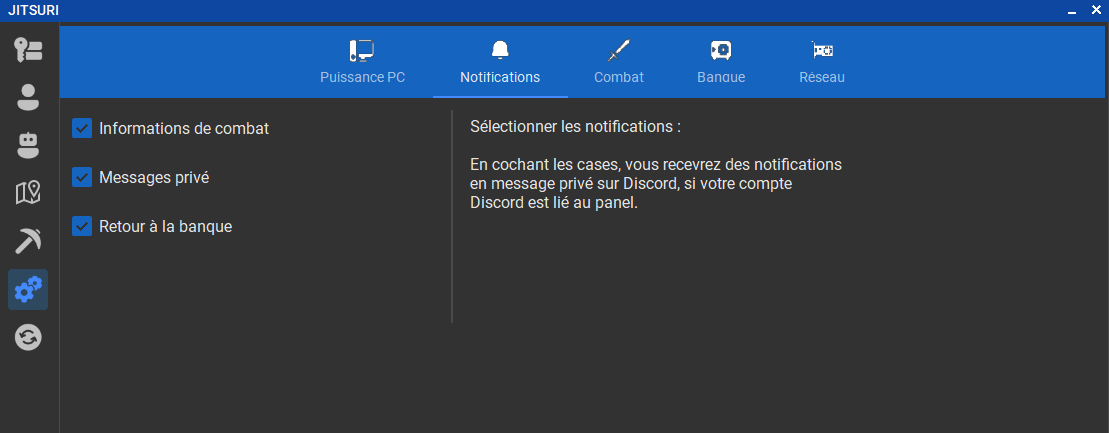The width and height of the screenshot is (1109, 433).
Task: Click the Réseau network card icon
Action: pyautogui.click(x=822, y=50)
